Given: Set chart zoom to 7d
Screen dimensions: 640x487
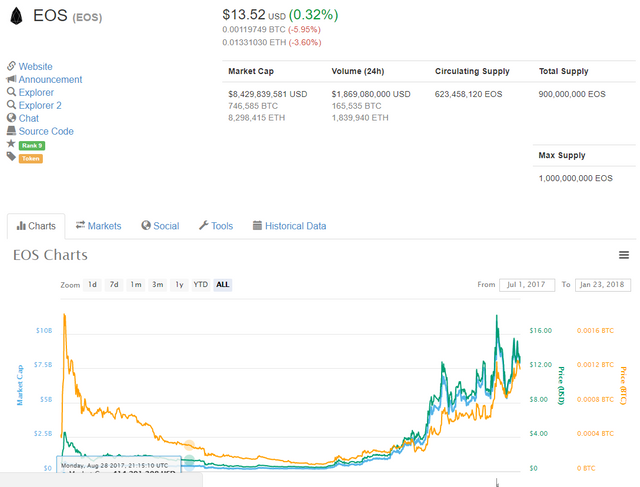Looking at the screenshot, I should 114,285.
